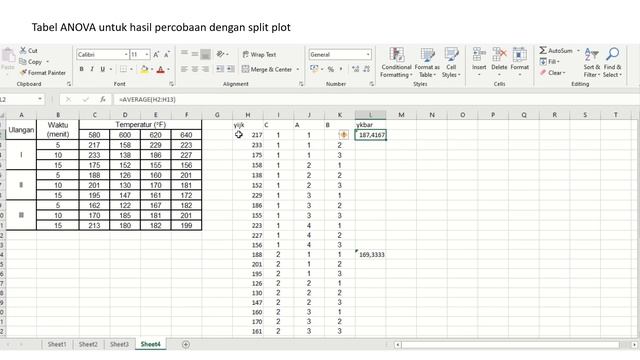Click the Insert cells button

(479, 62)
